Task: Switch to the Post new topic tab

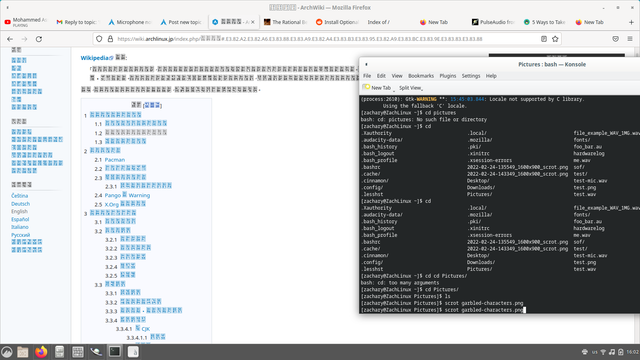Action: [x=182, y=22]
